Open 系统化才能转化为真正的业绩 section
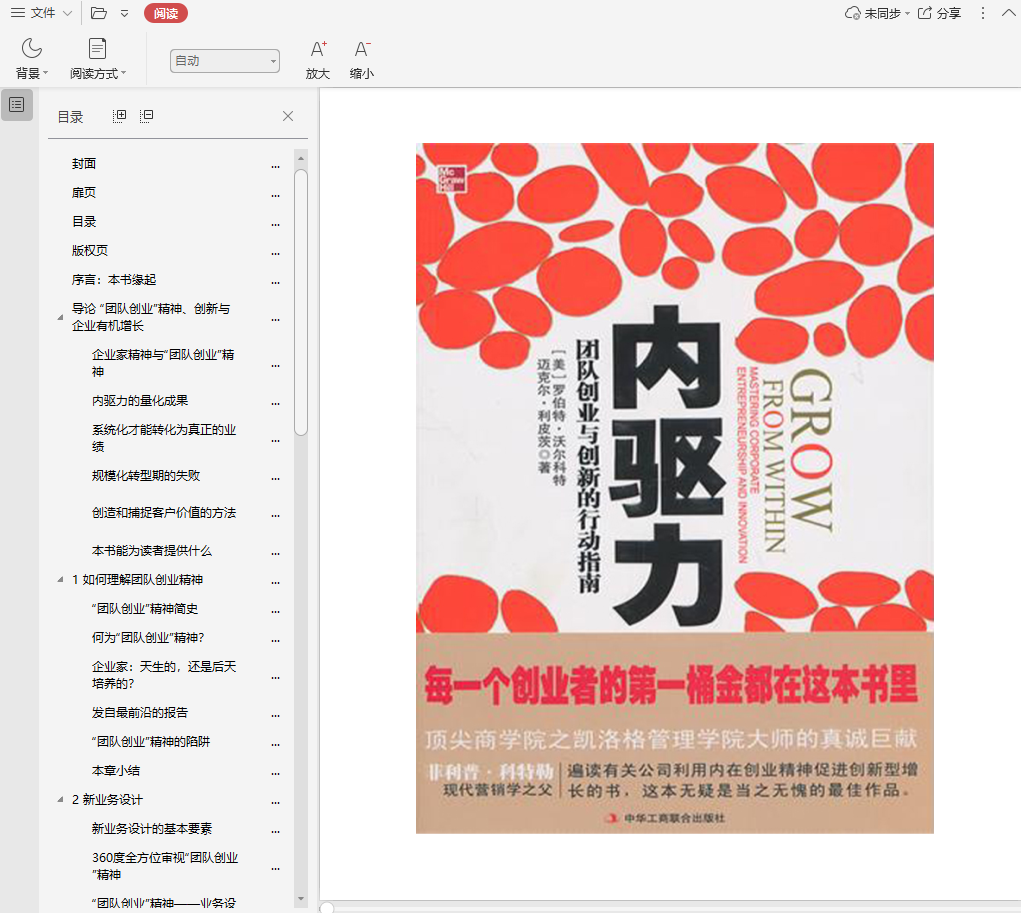The image size is (1021, 913). [x=163, y=438]
